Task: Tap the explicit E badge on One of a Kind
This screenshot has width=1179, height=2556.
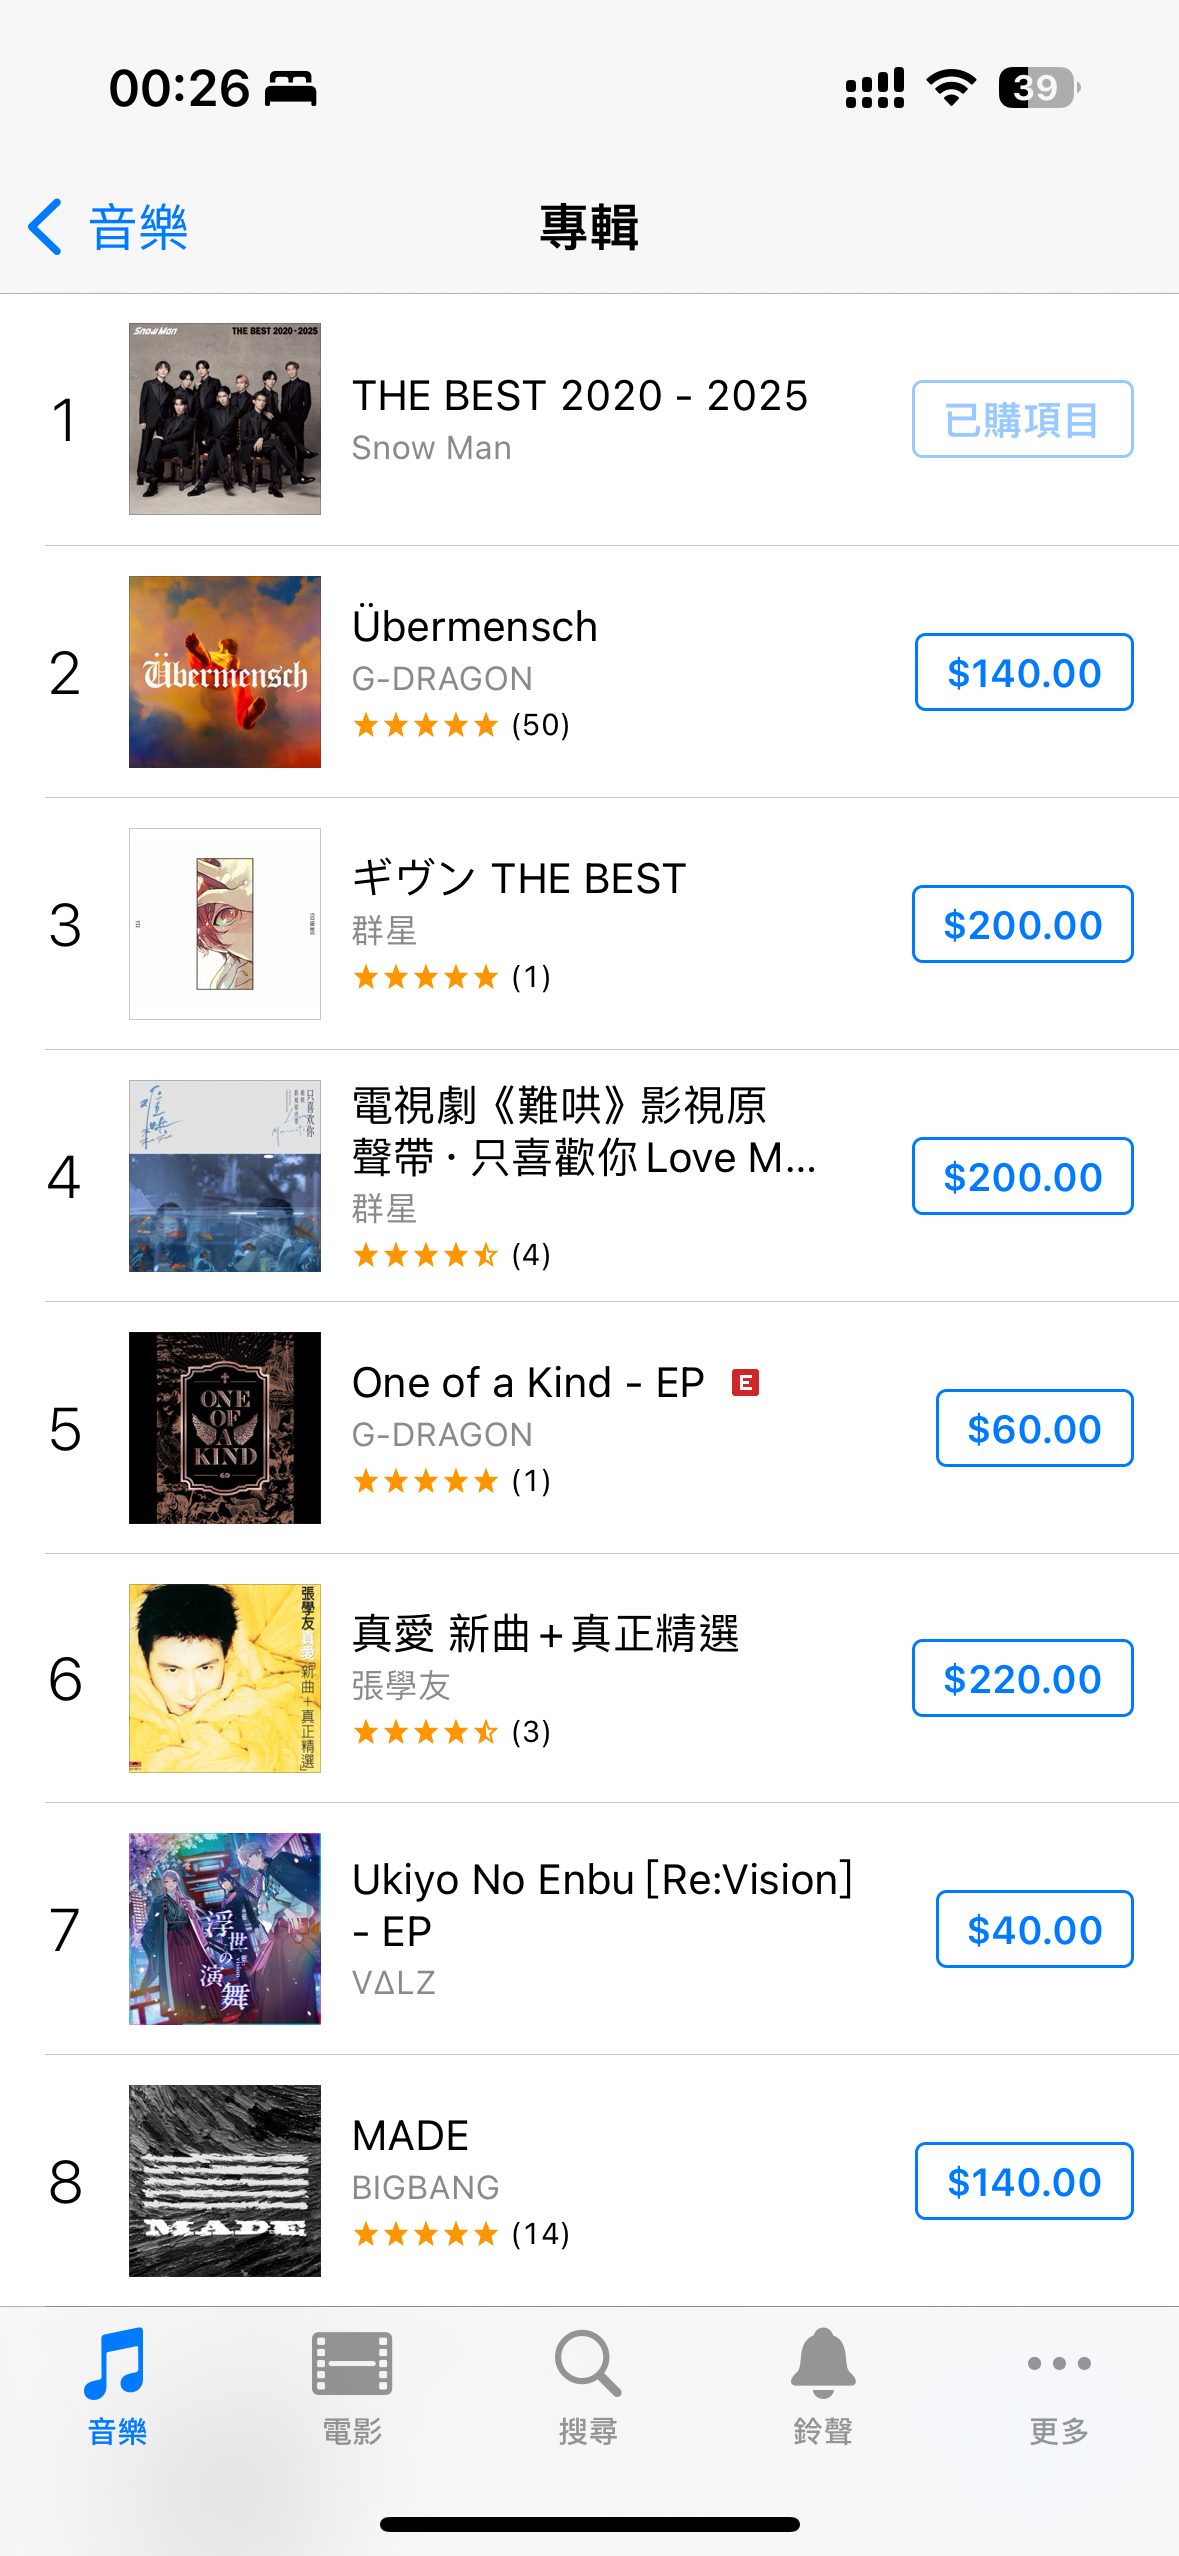Action: click(745, 1383)
